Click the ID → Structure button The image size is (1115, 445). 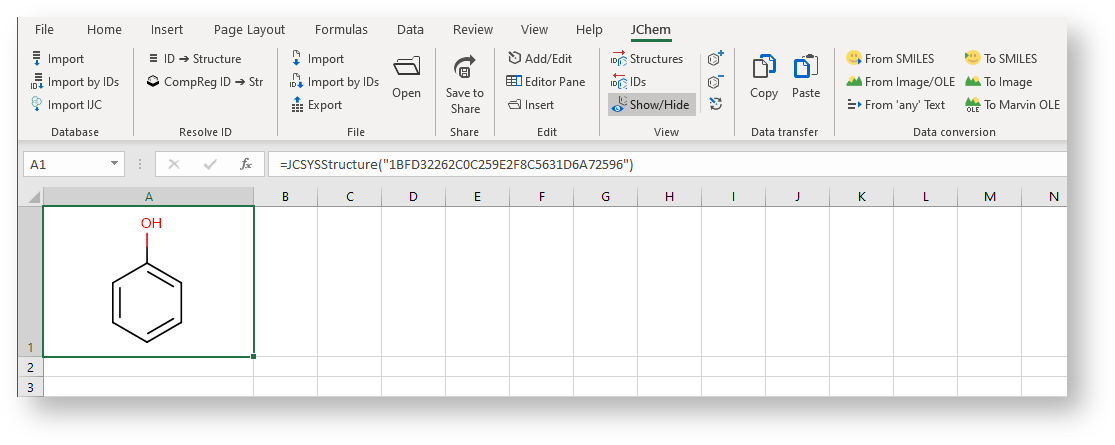pos(195,59)
